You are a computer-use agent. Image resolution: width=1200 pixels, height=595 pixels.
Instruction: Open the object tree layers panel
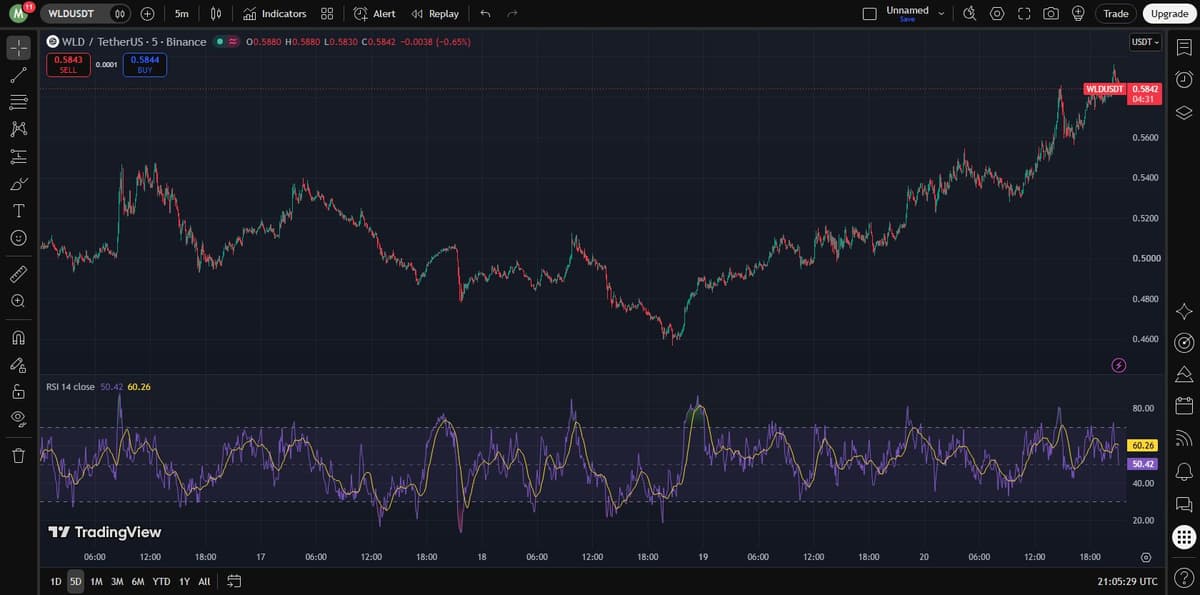point(1184,112)
